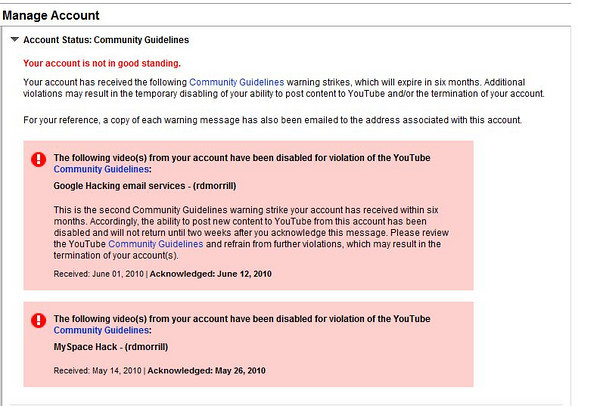The height and width of the screenshot is (406, 600).
Task: Click bold disabled-video heading in first strike box
Action: (x=242, y=163)
